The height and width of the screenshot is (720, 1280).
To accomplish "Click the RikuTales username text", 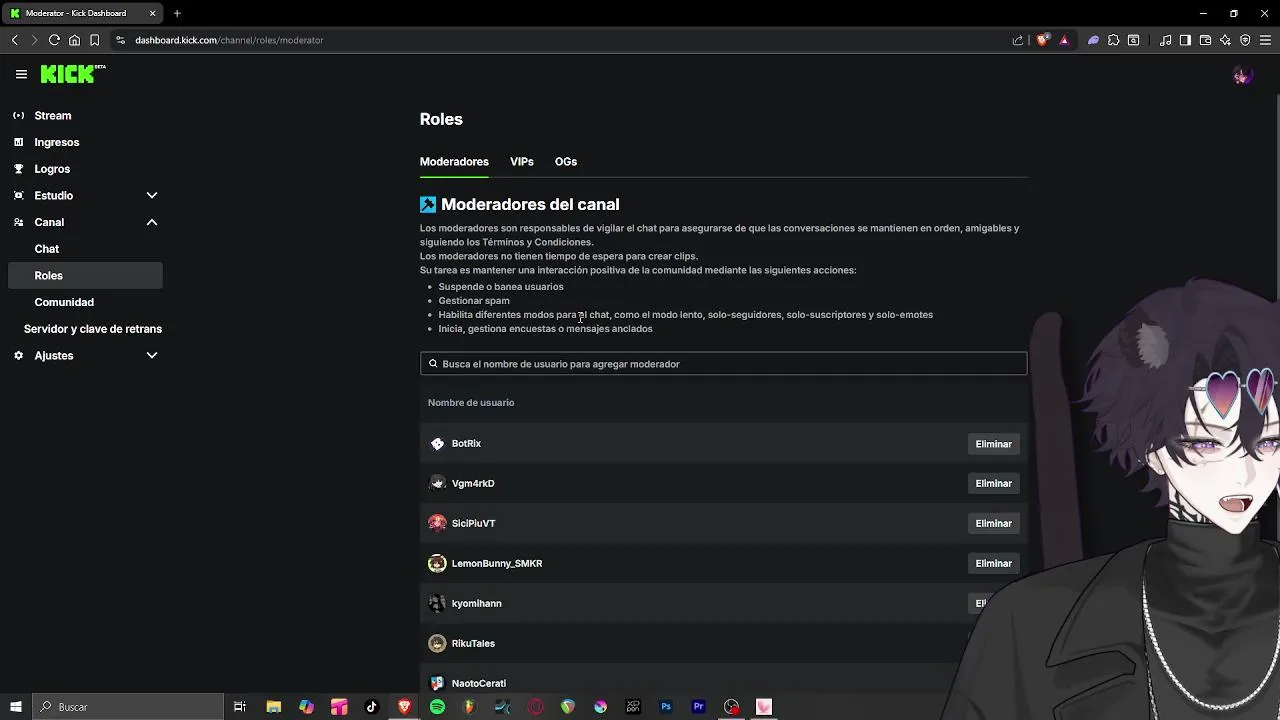I will click(473, 644).
